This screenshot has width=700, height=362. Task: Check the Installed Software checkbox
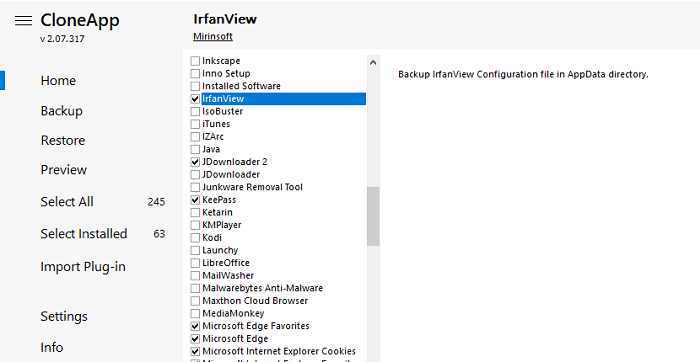pyautogui.click(x=195, y=86)
